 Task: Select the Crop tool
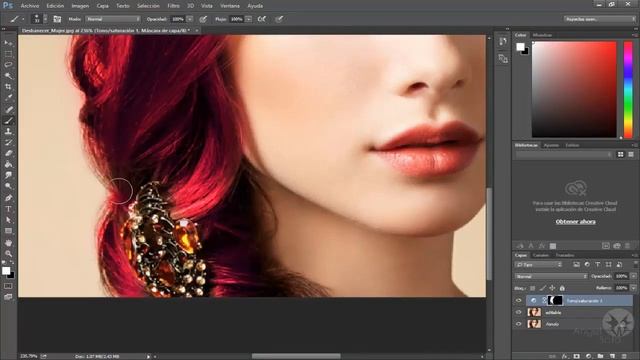(x=8, y=87)
